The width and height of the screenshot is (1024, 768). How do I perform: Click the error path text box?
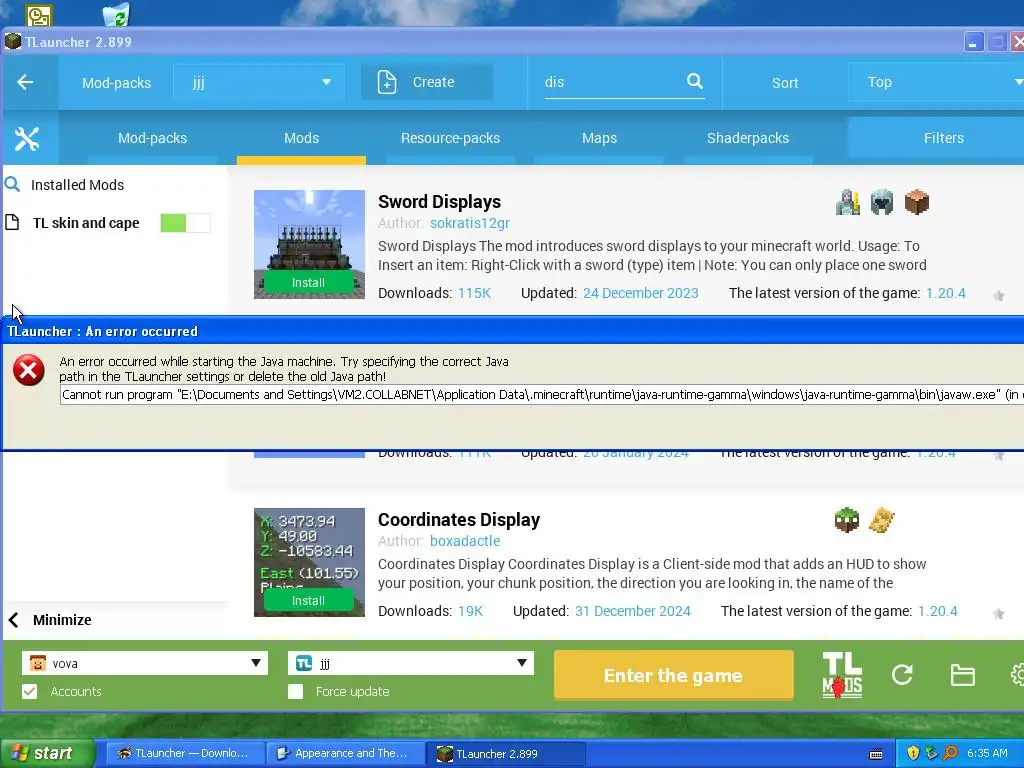point(541,395)
